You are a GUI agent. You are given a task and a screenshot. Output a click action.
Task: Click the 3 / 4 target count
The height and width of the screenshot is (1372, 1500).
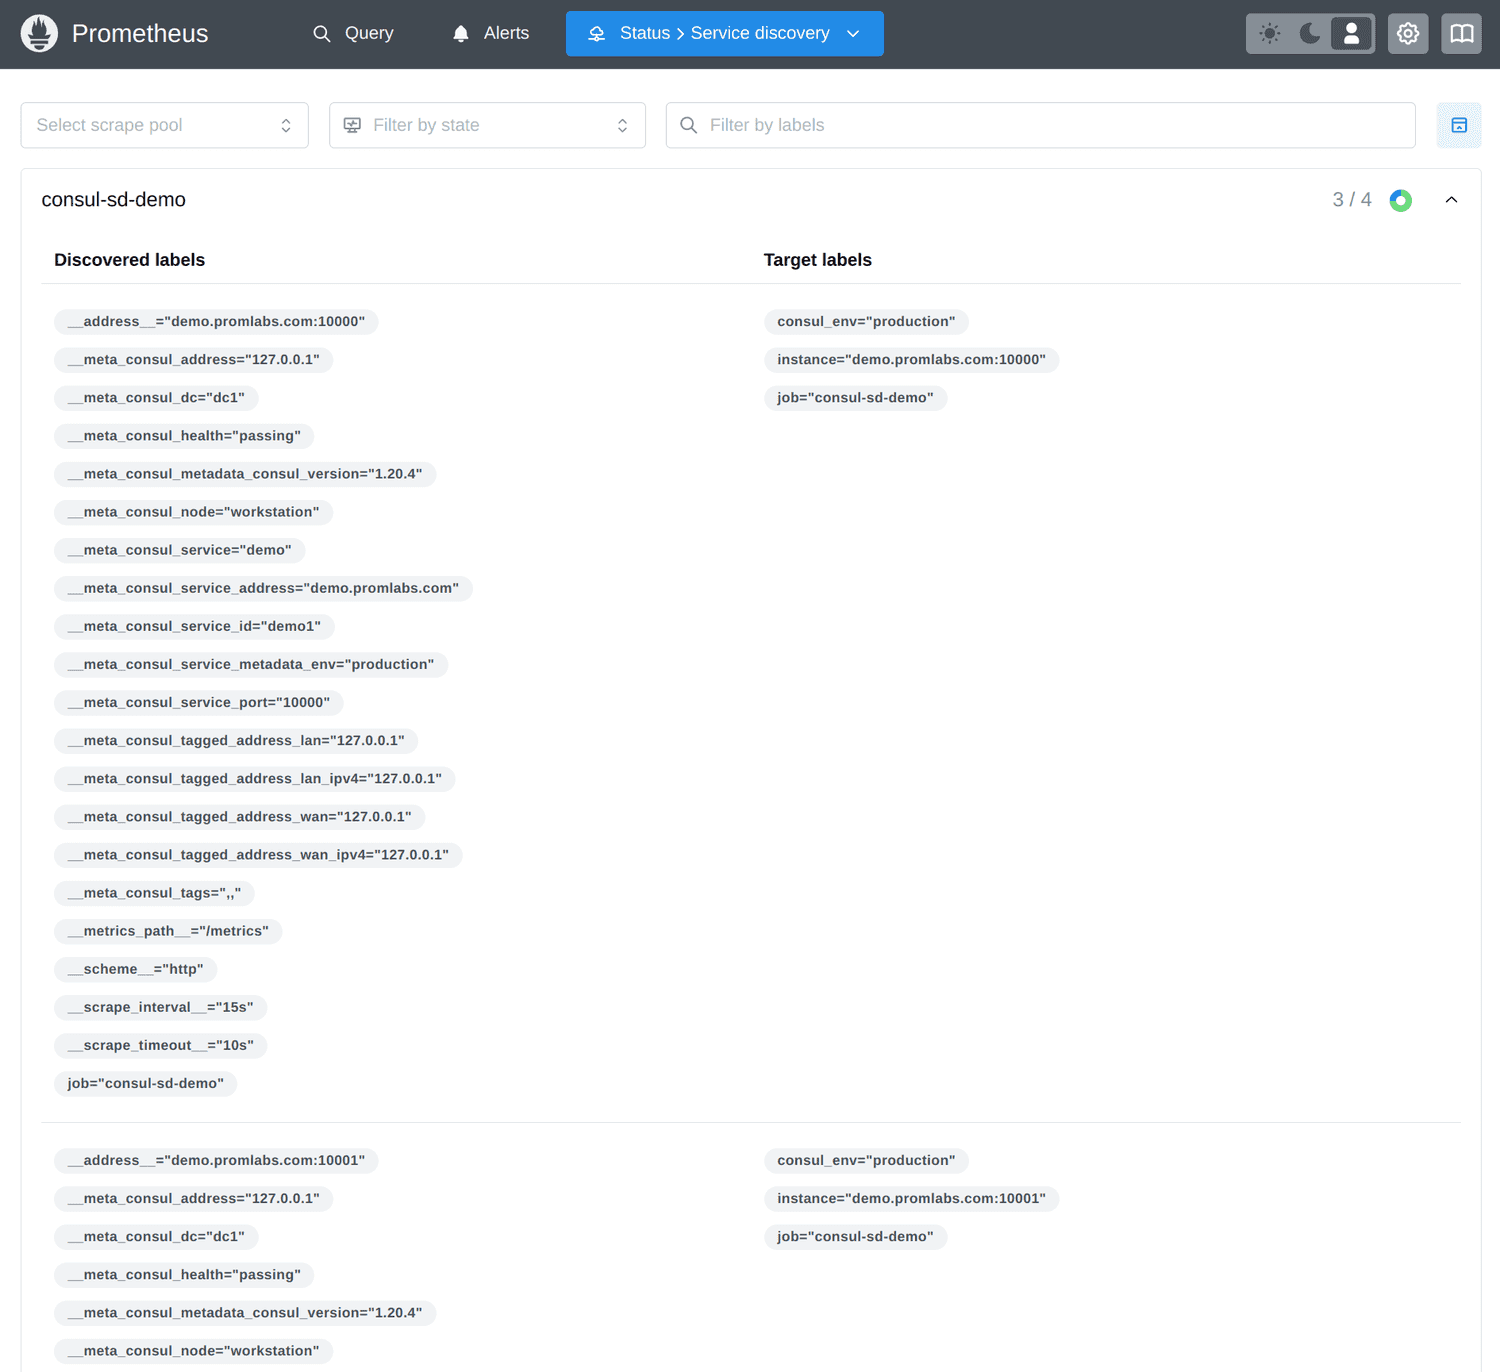(1352, 199)
